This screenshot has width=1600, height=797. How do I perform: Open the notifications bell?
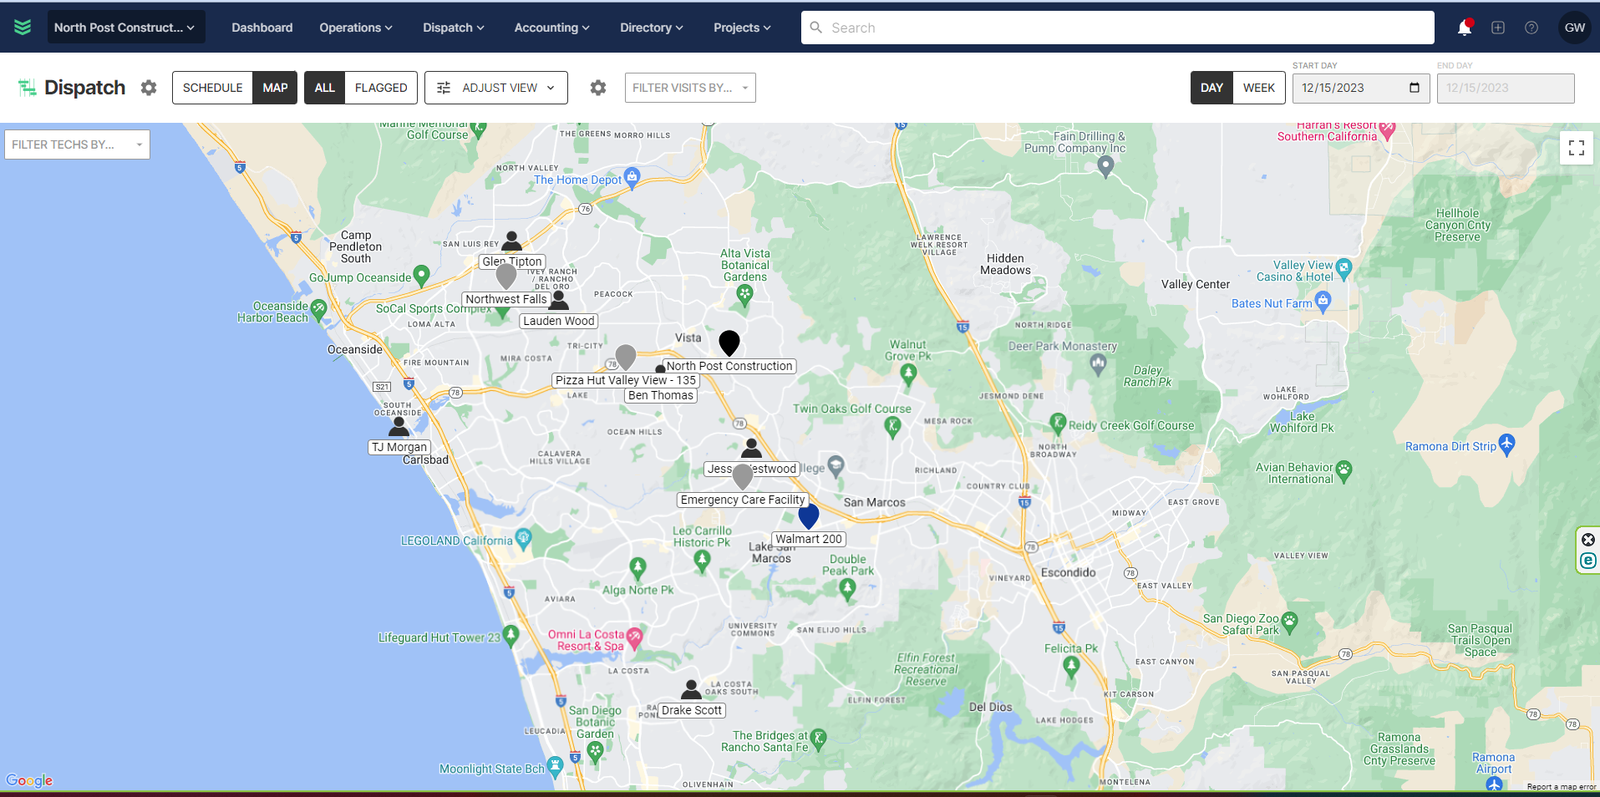click(x=1464, y=28)
